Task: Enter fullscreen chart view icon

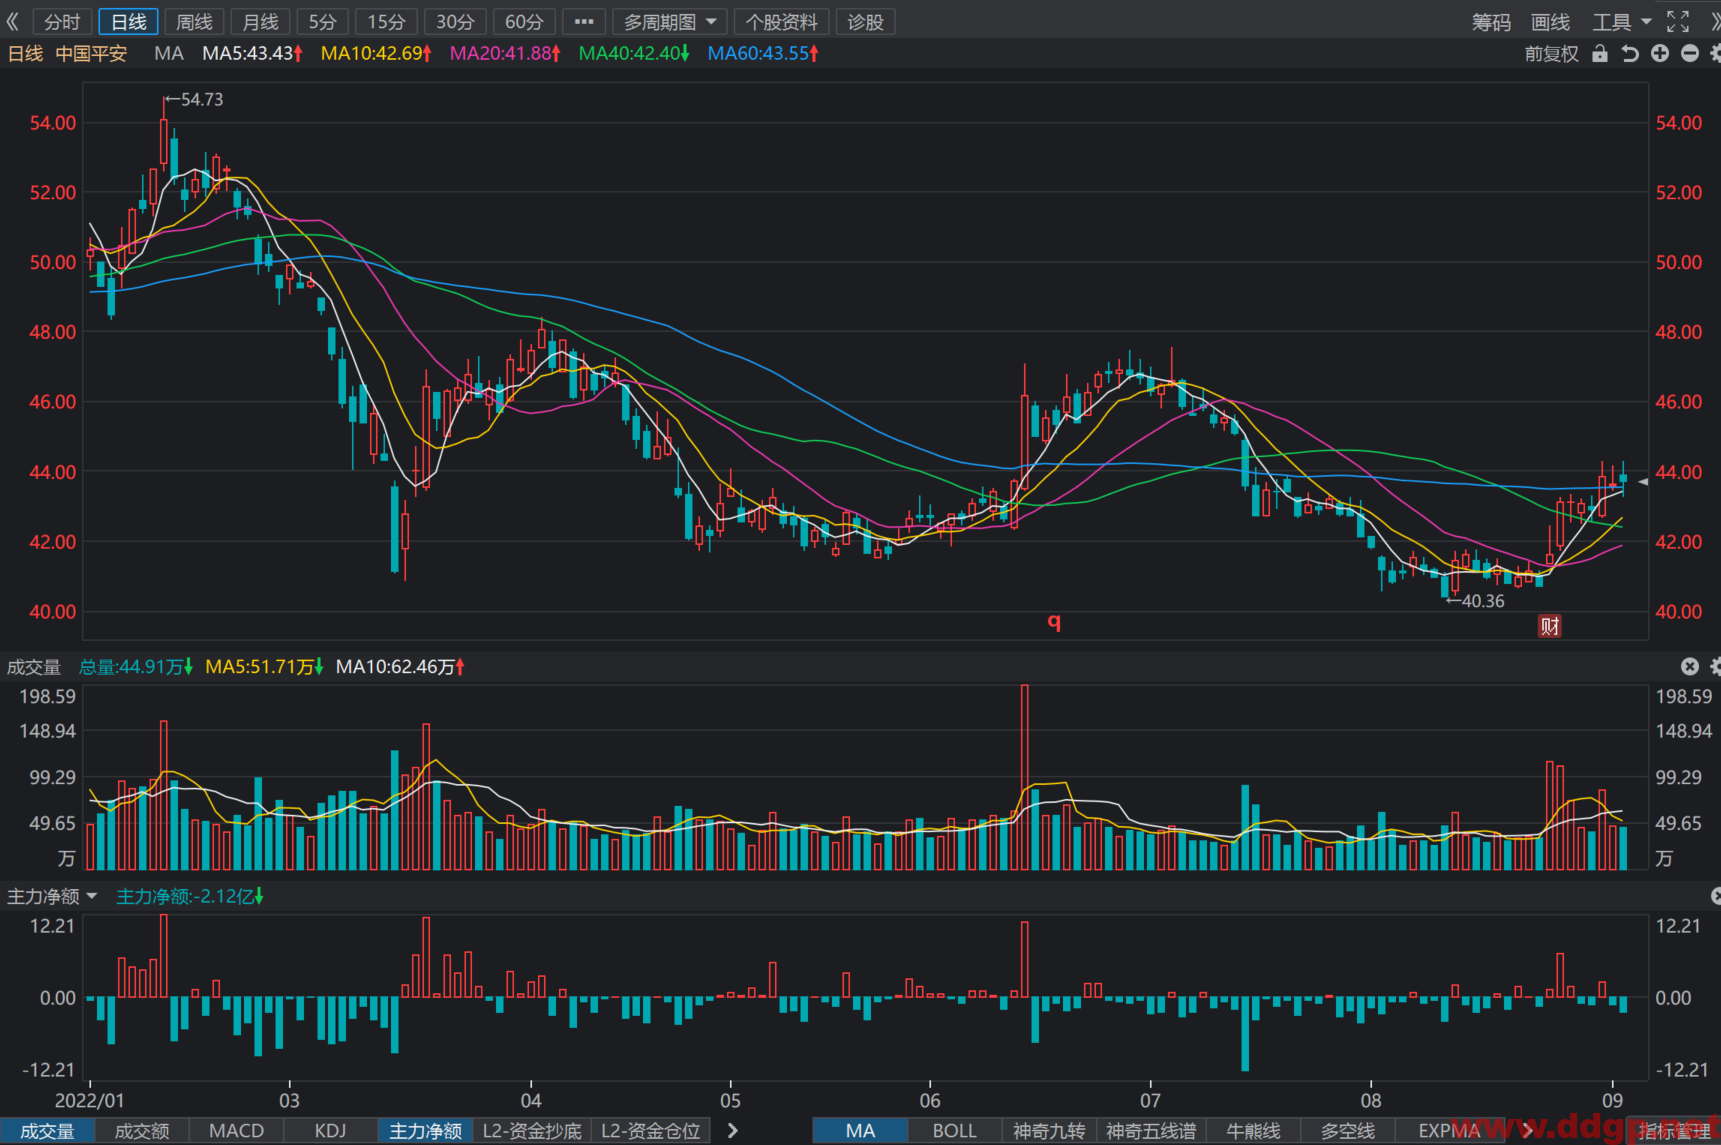Action: [x=1678, y=21]
